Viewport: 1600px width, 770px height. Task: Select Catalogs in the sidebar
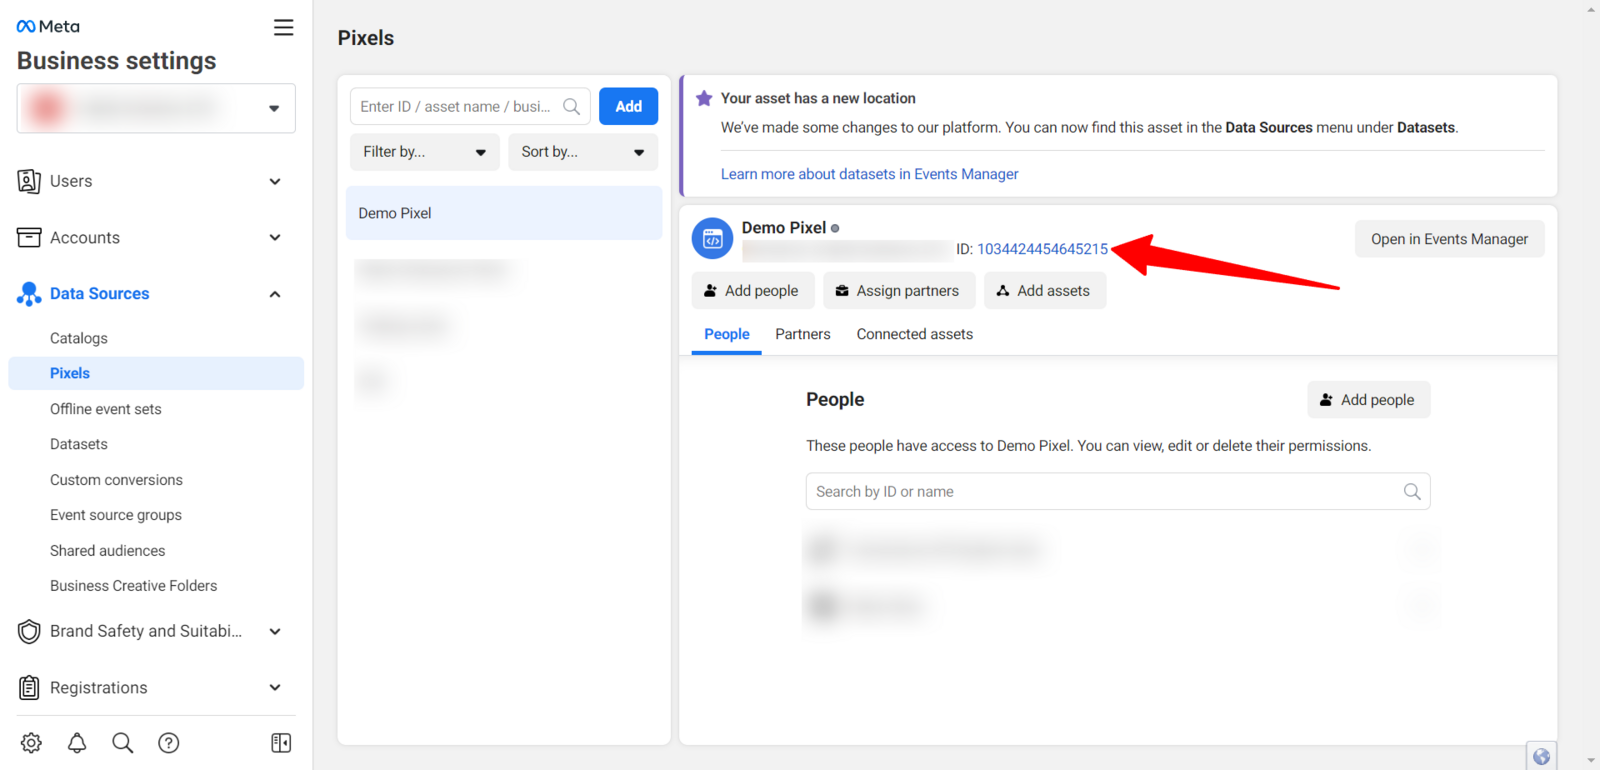[79, 338]
